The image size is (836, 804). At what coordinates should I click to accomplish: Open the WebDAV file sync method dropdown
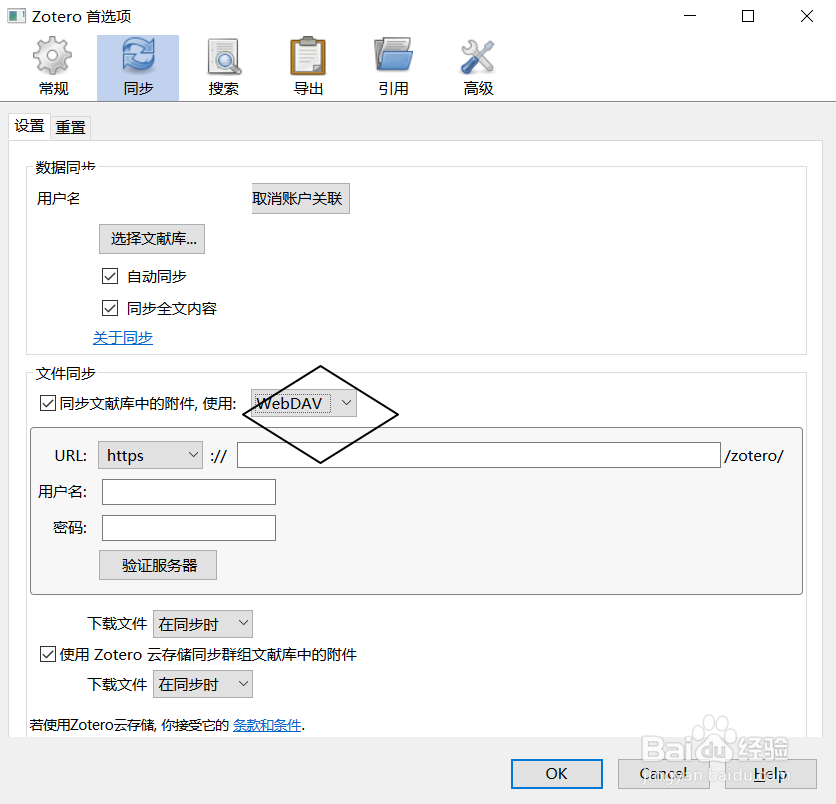[304, 403]
